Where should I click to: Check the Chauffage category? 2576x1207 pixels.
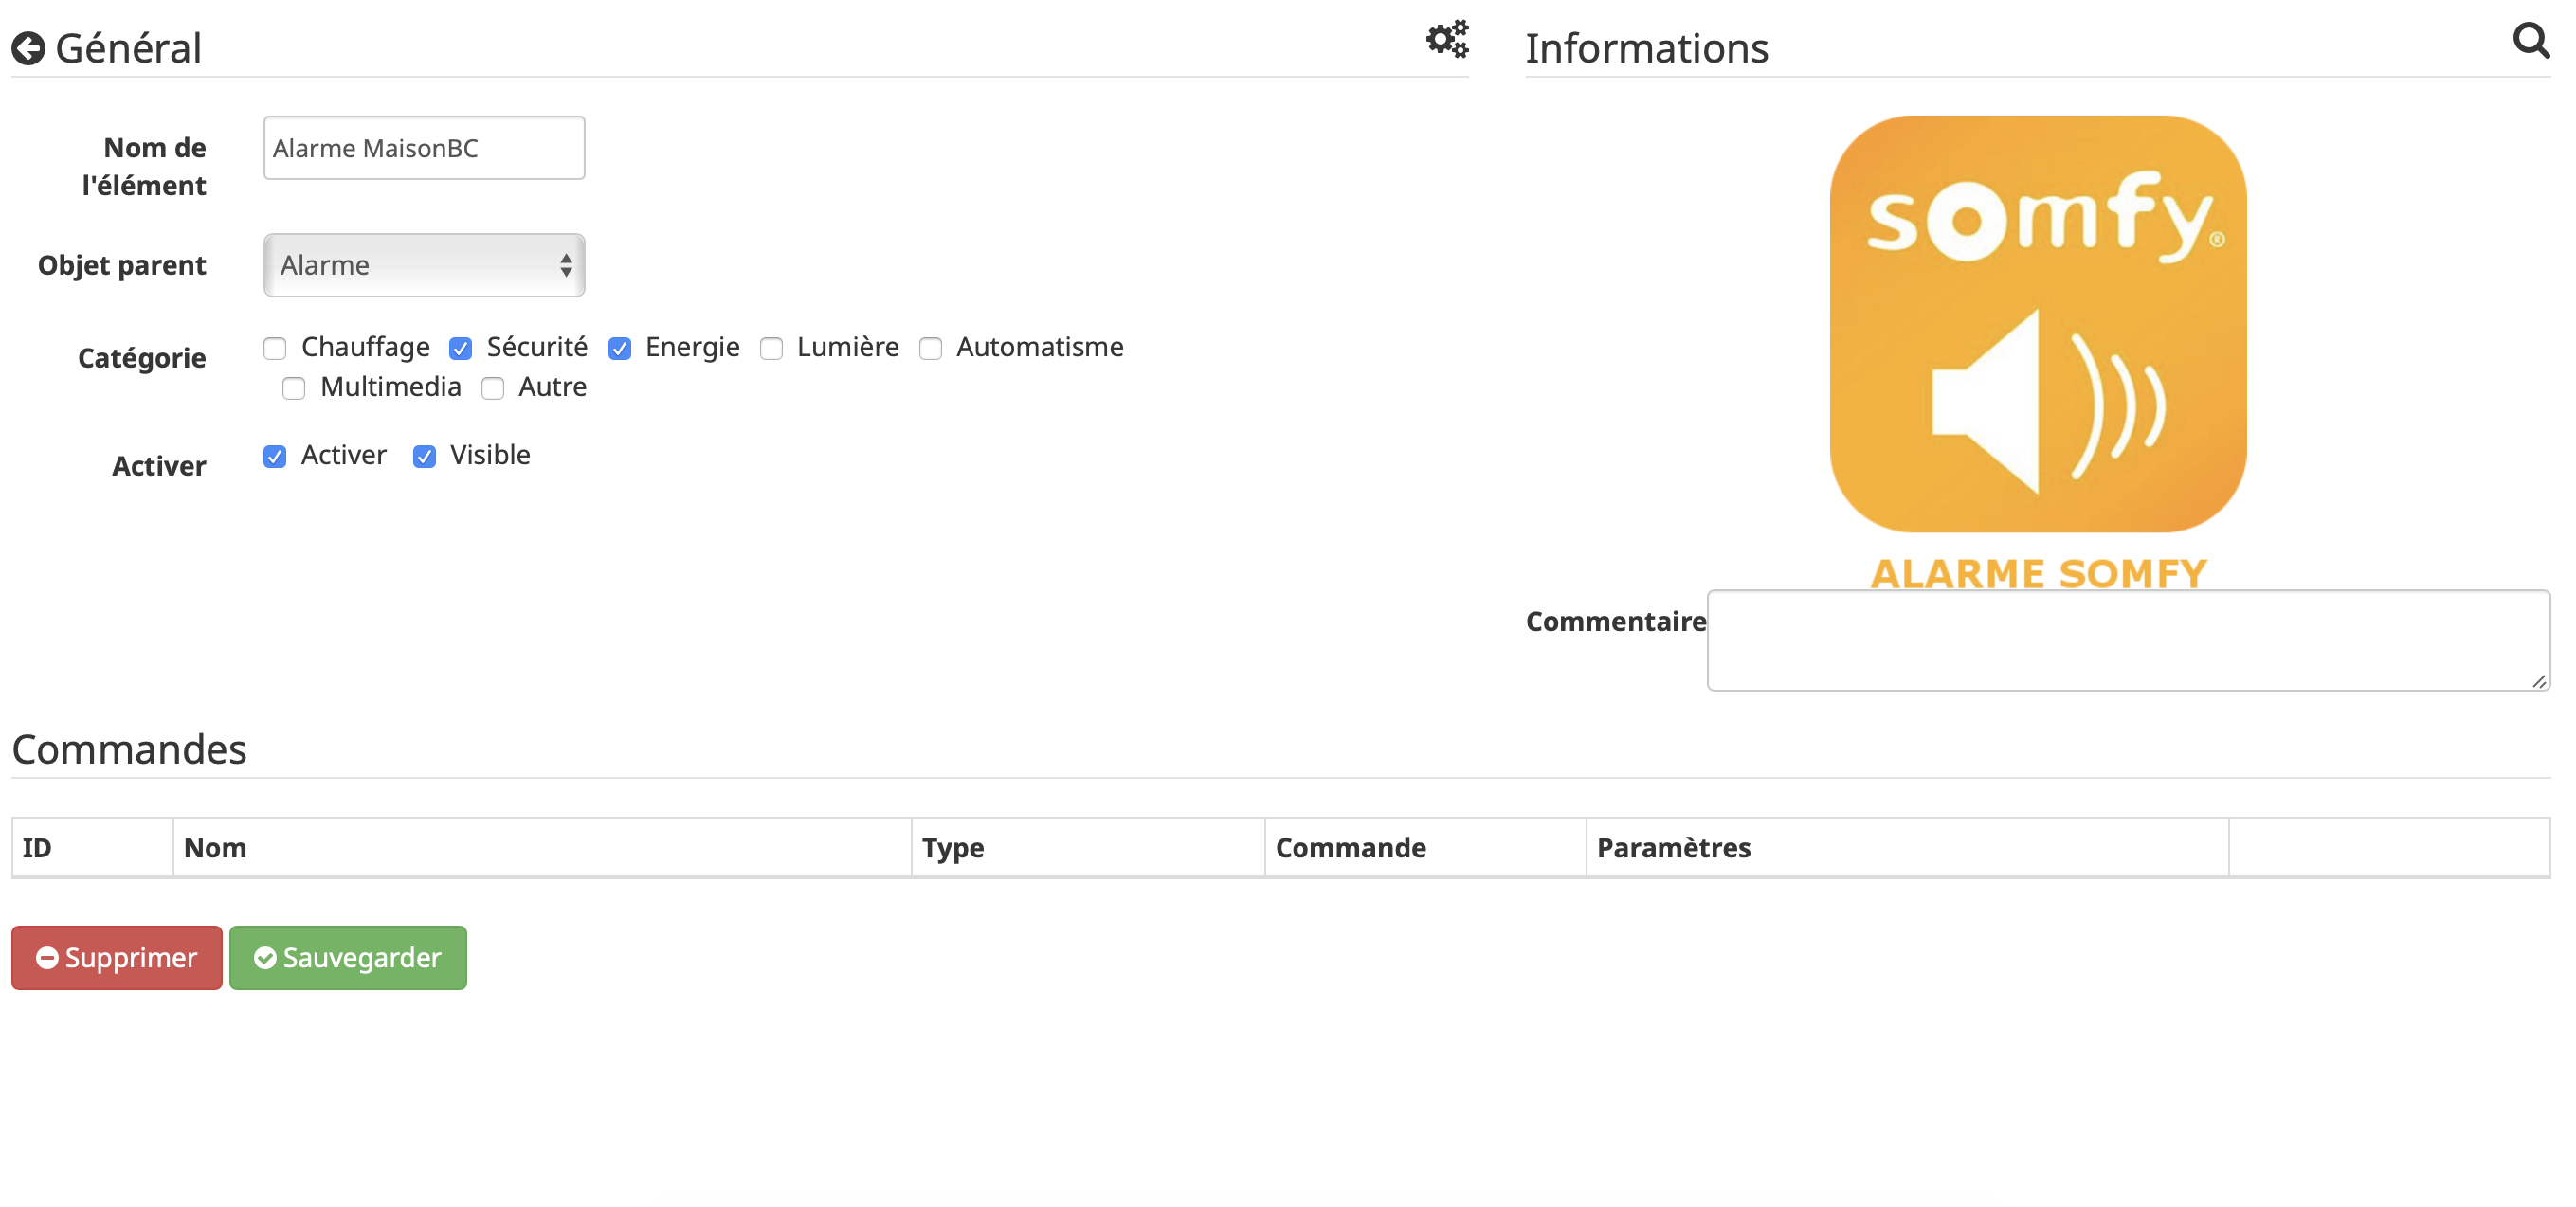275,348
